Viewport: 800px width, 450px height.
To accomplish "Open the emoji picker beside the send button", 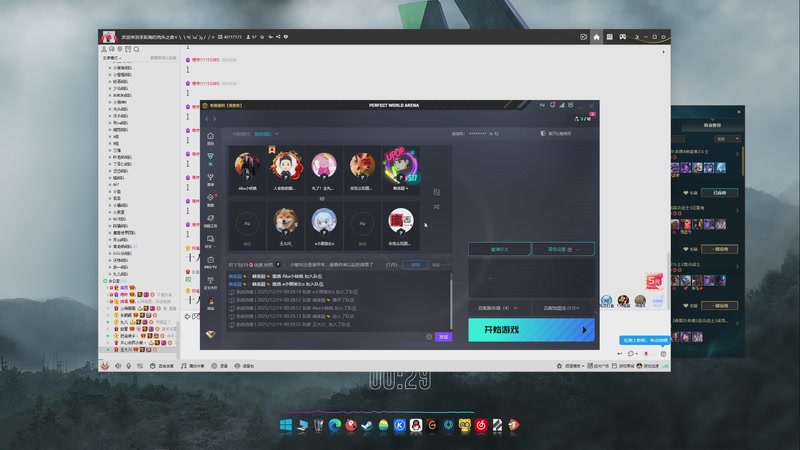I will (x=429, y=337).
